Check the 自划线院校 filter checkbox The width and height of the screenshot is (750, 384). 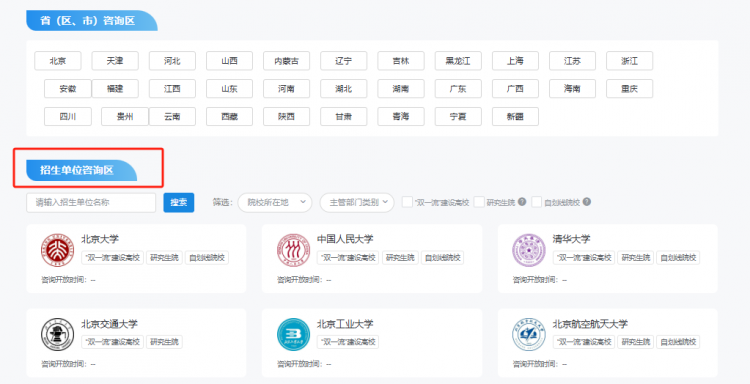click(x=537, y=202)
